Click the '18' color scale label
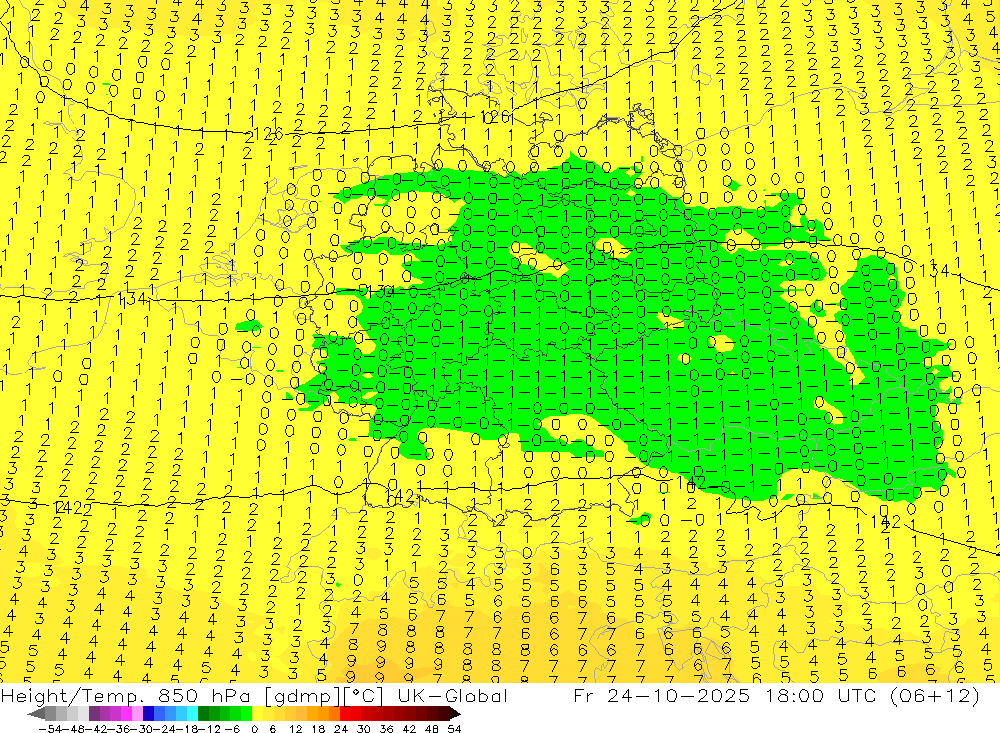This screenshot has width=1000, height=733. tap(318, 729)
